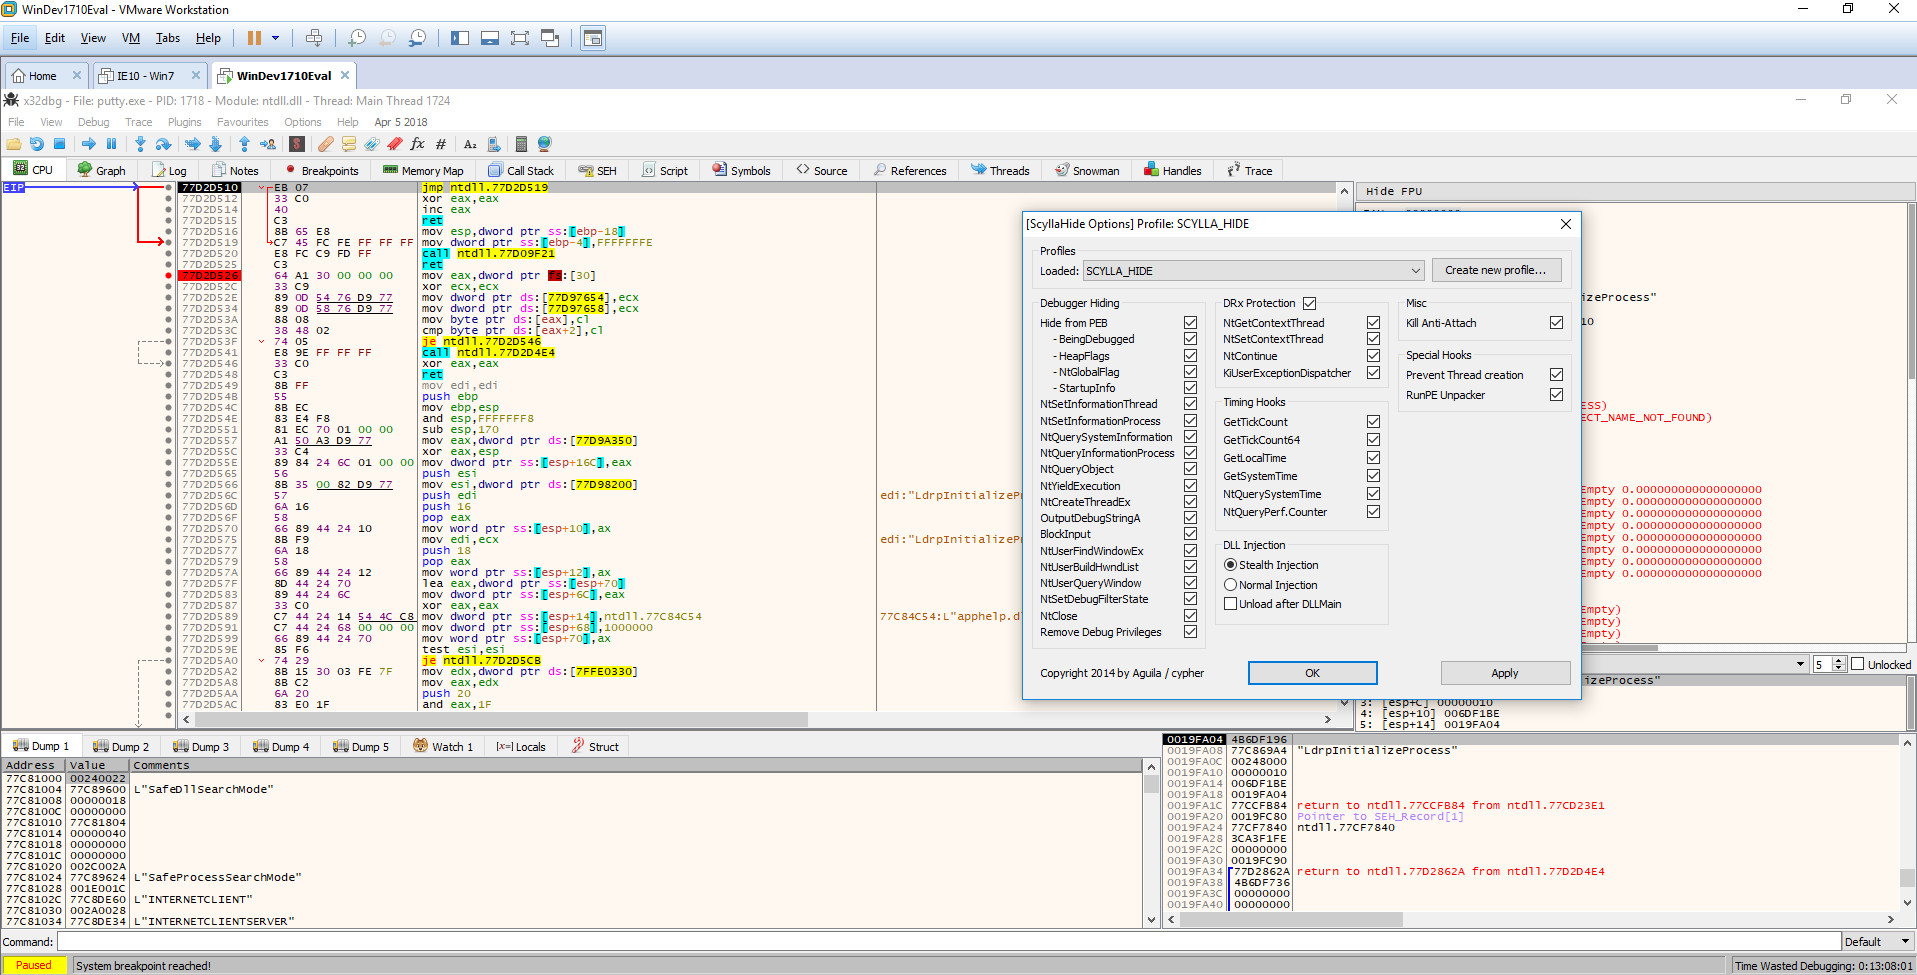The image size is (1917, 975).
Task: Suspend the VM with VMware pause icon
Action: [254, 38]
